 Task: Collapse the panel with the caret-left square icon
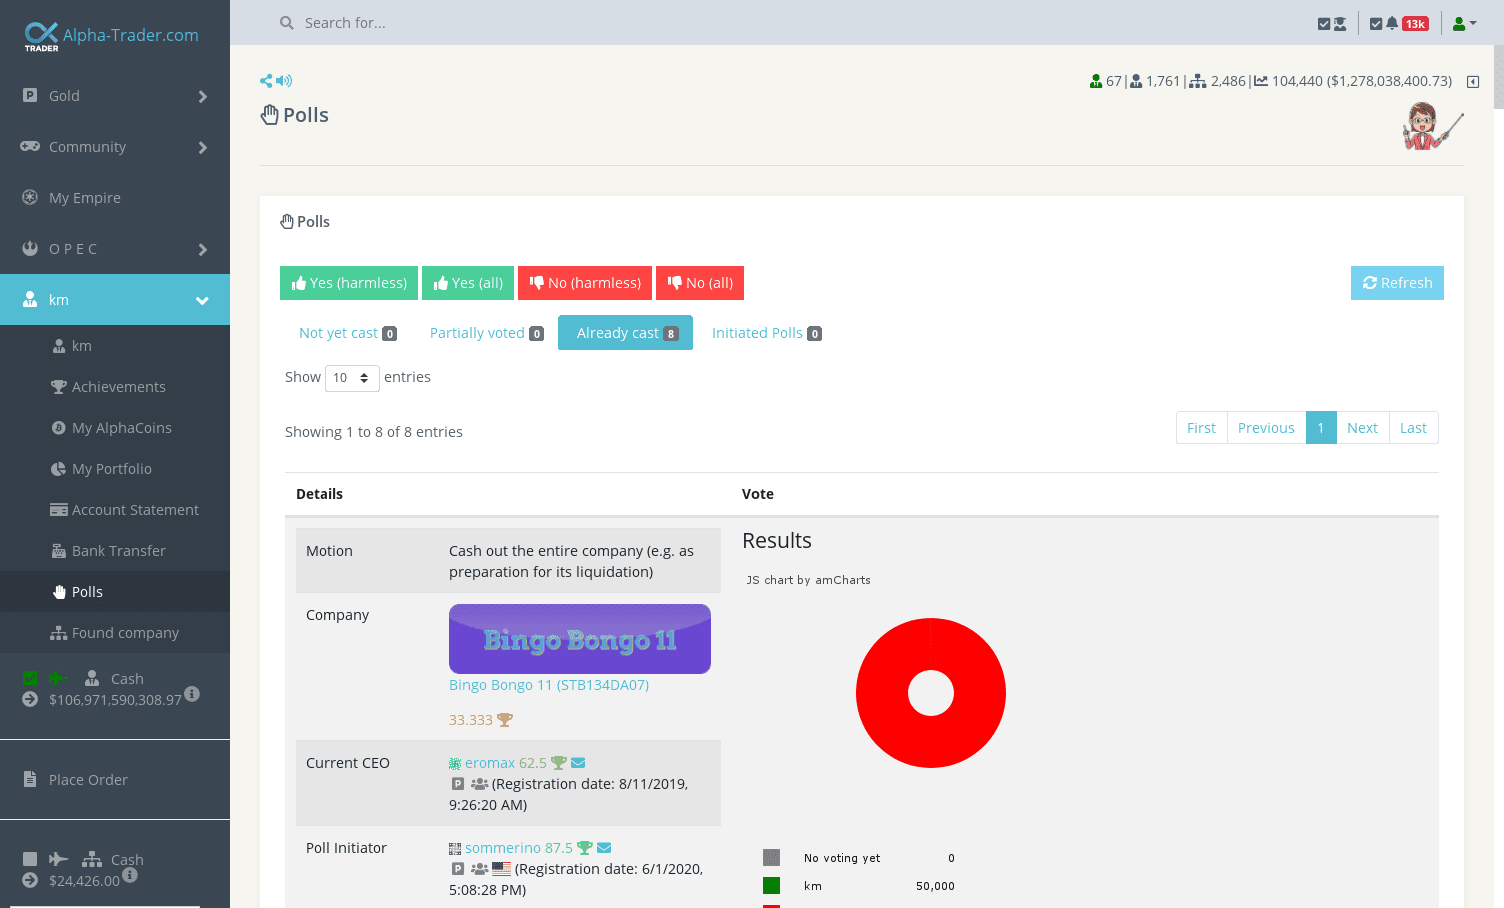[1473, 82]
